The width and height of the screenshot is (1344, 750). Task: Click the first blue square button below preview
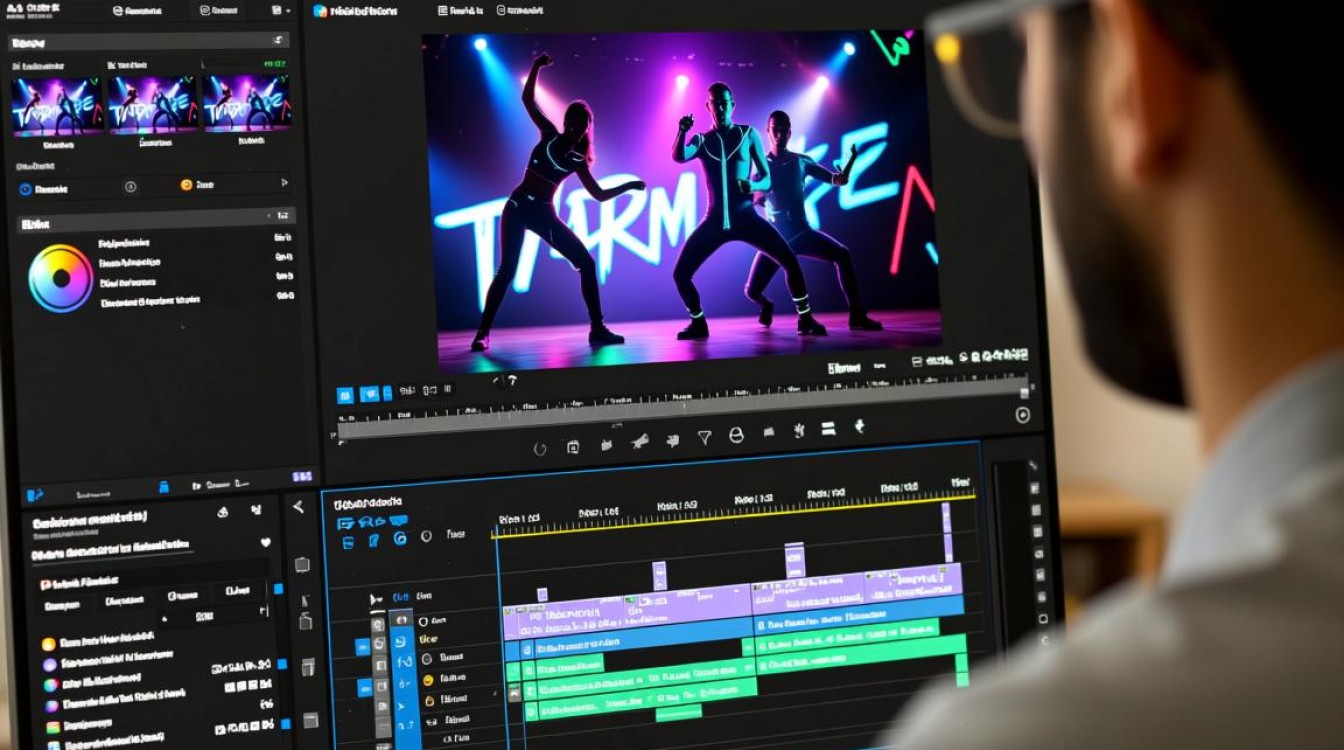click(345, 395)
